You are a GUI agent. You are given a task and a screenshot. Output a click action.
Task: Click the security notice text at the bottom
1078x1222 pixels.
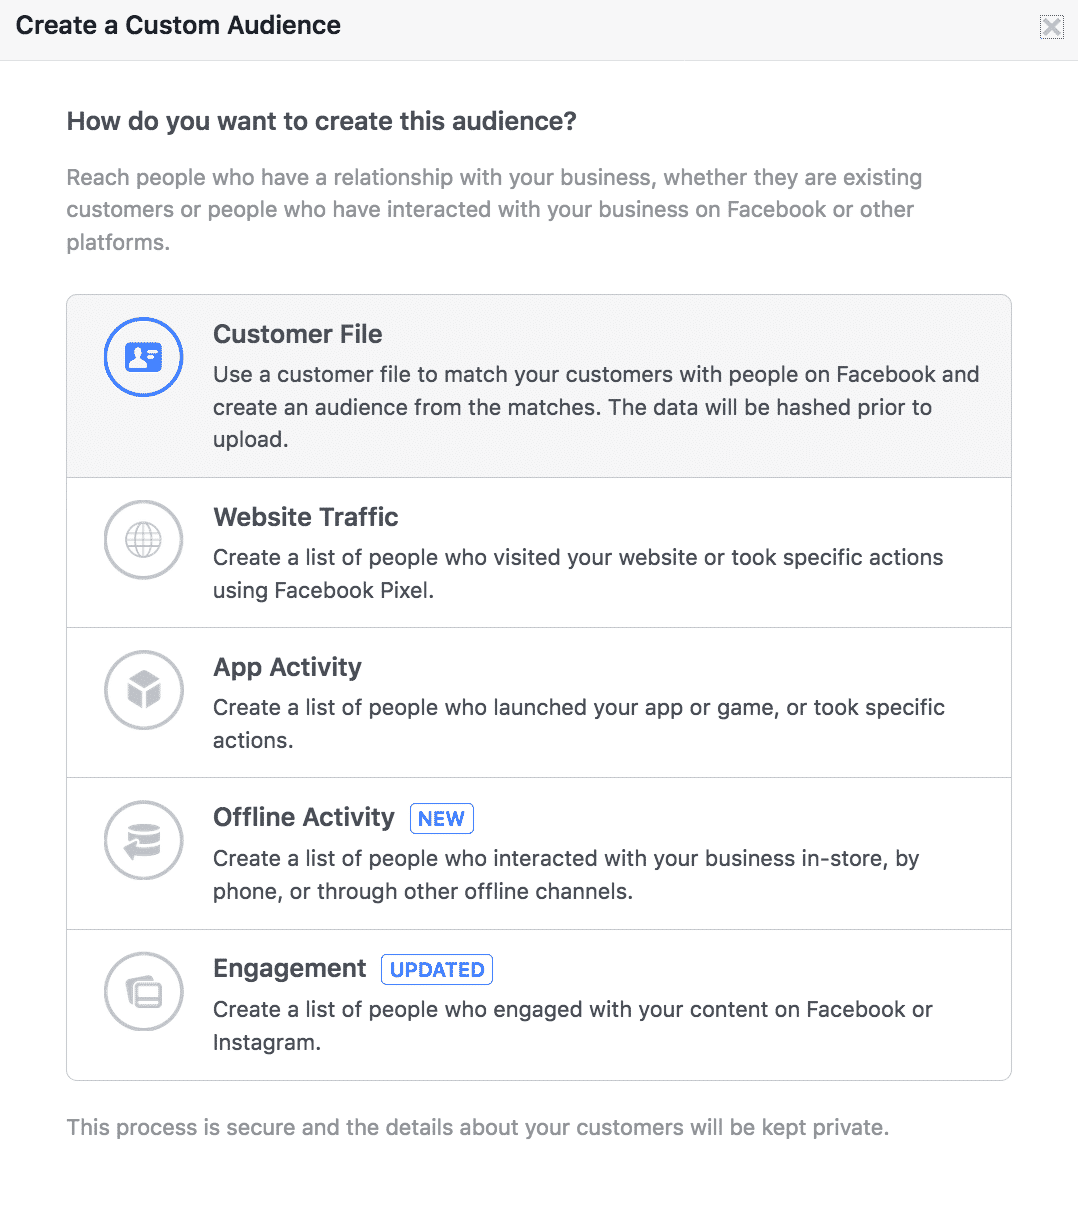478,1128
